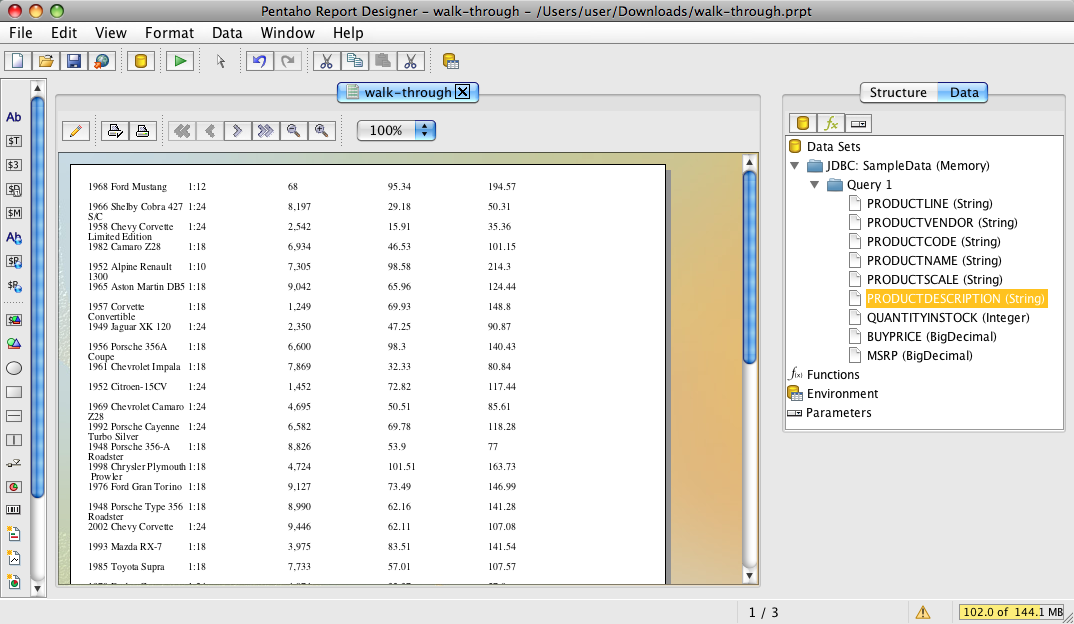Click the Print icon in the preview toolbar

coord(142,131)
